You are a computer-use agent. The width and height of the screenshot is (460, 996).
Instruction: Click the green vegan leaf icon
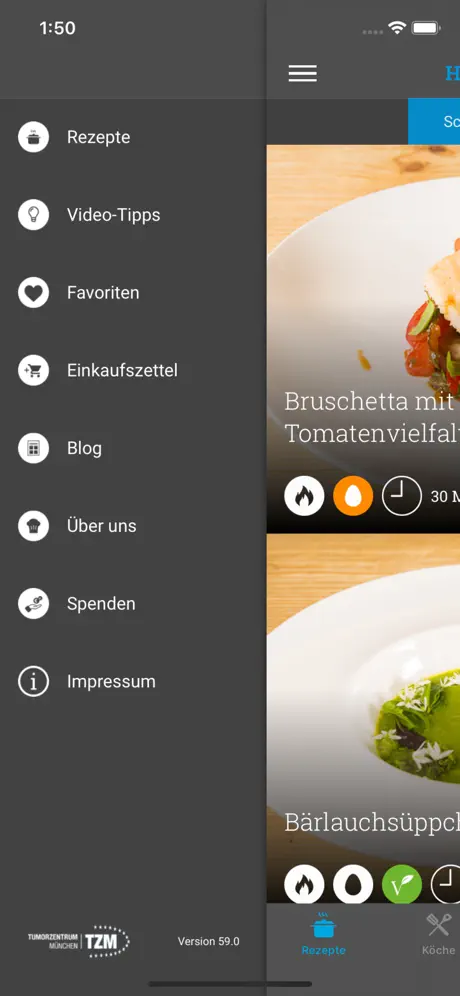click(402, 884)
